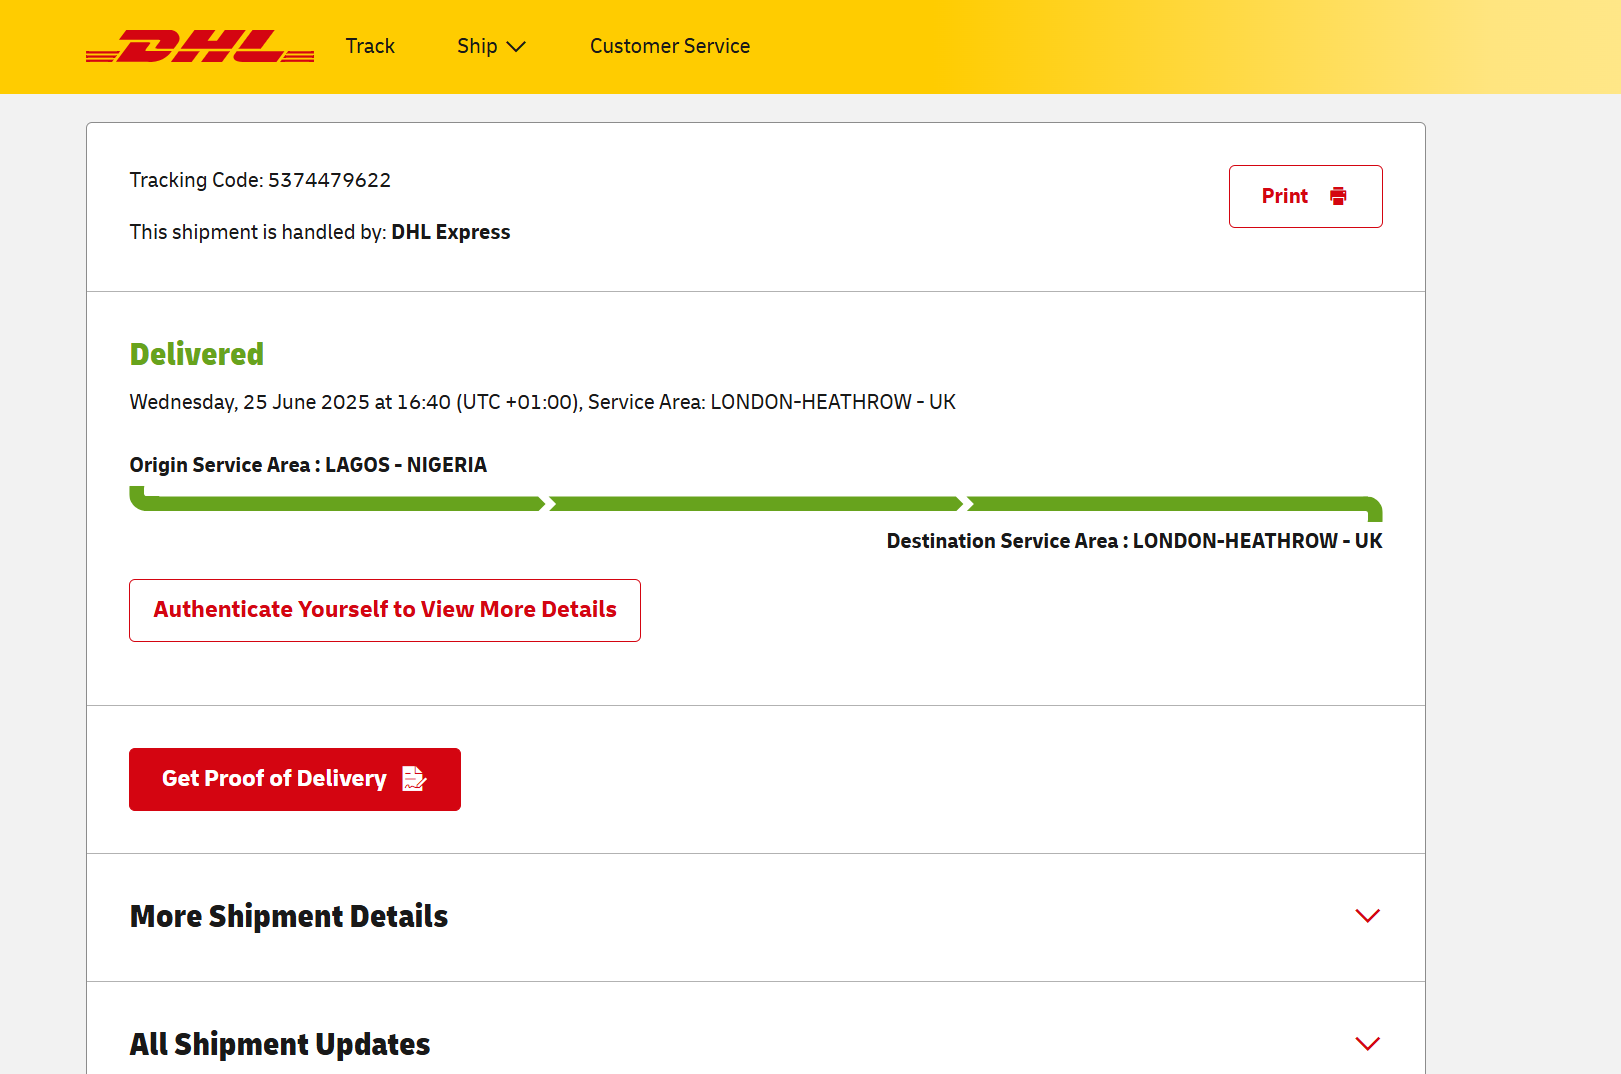Viewport: 1621px width, 1074px height.
Task: Click the More Shipment Details heading
Action: pyautogui.click(x=289, y=916)
